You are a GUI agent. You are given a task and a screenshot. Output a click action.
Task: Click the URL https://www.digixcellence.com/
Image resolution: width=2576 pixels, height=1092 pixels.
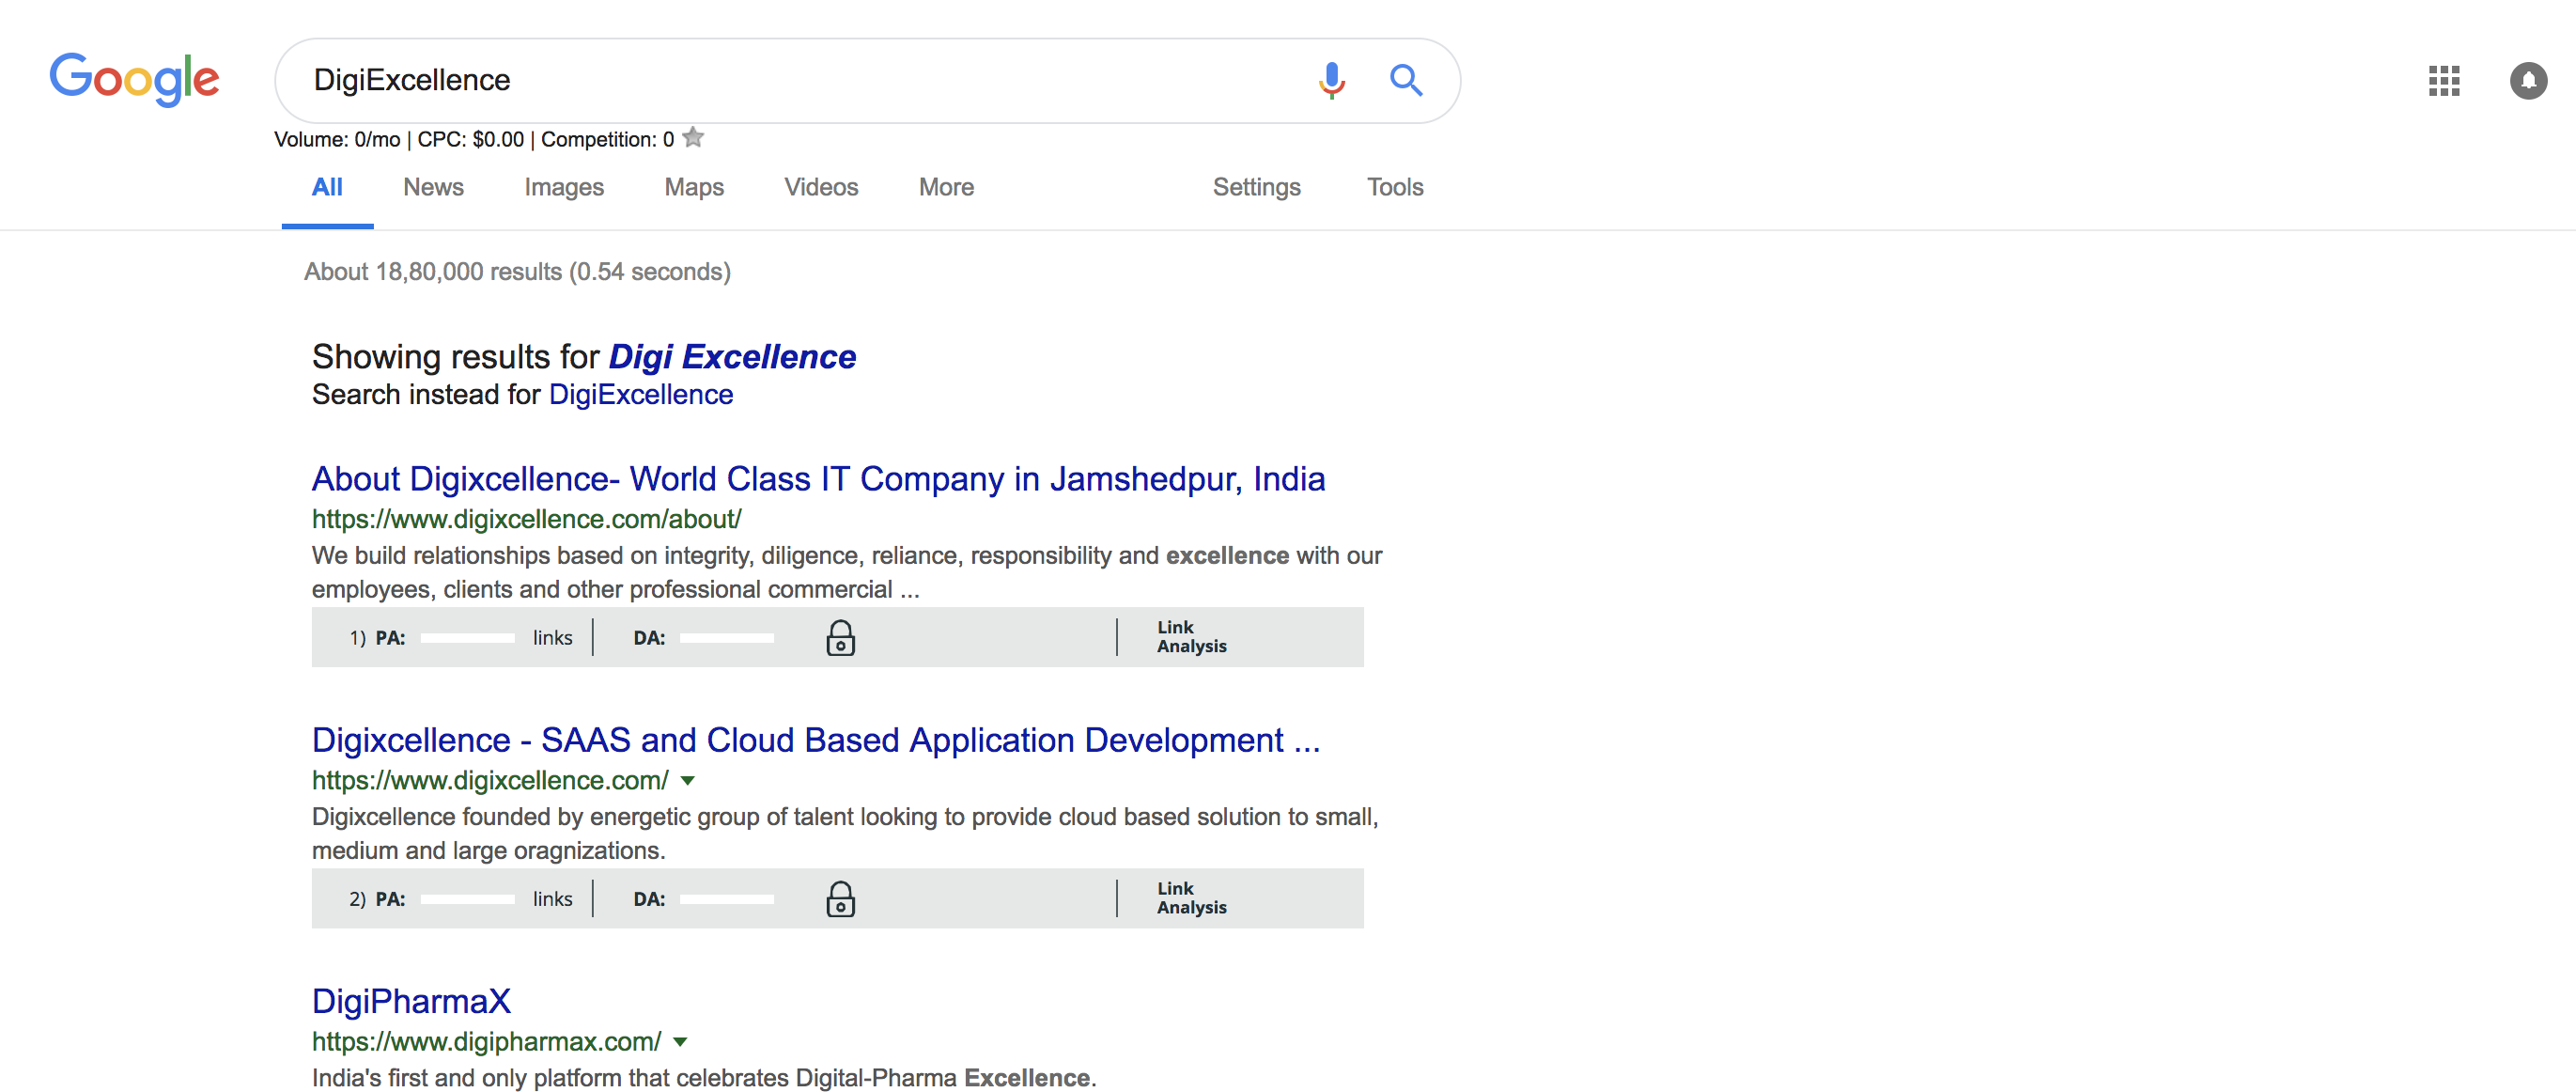(490, 781)
